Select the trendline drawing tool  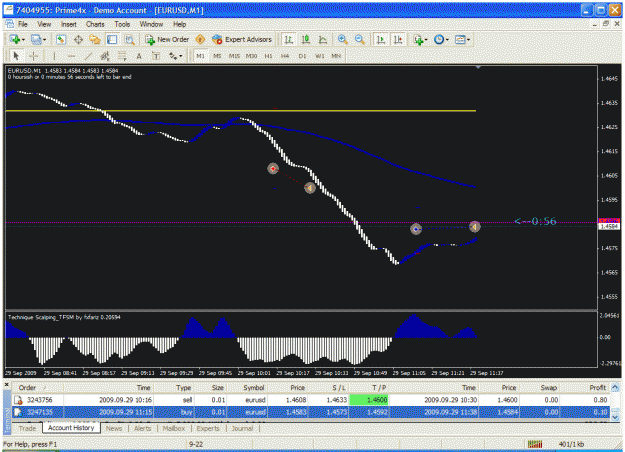[x=88, y=56]
